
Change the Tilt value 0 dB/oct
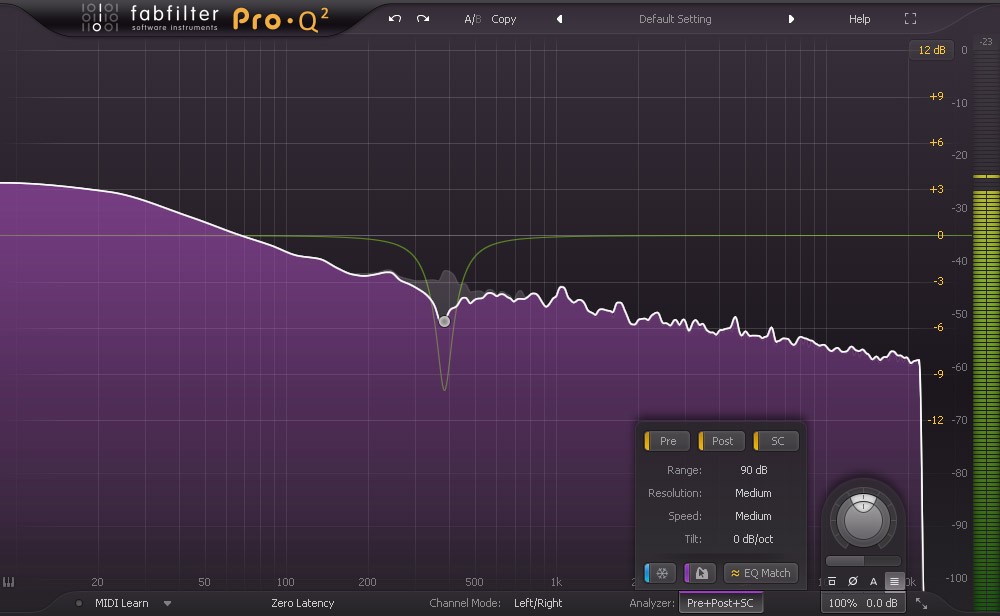pyautogui.click(x=753, y=539)
